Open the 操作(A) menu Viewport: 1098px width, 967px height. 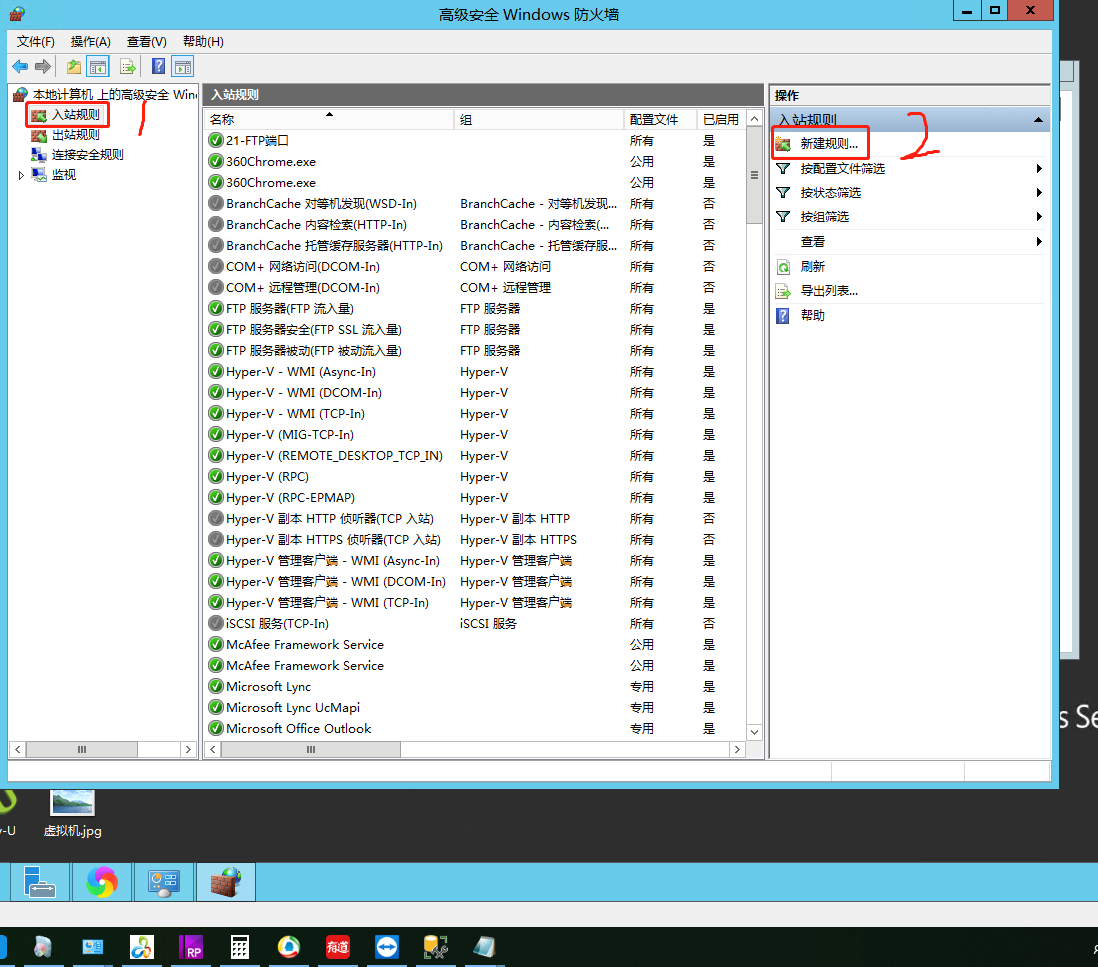point(90,42)
